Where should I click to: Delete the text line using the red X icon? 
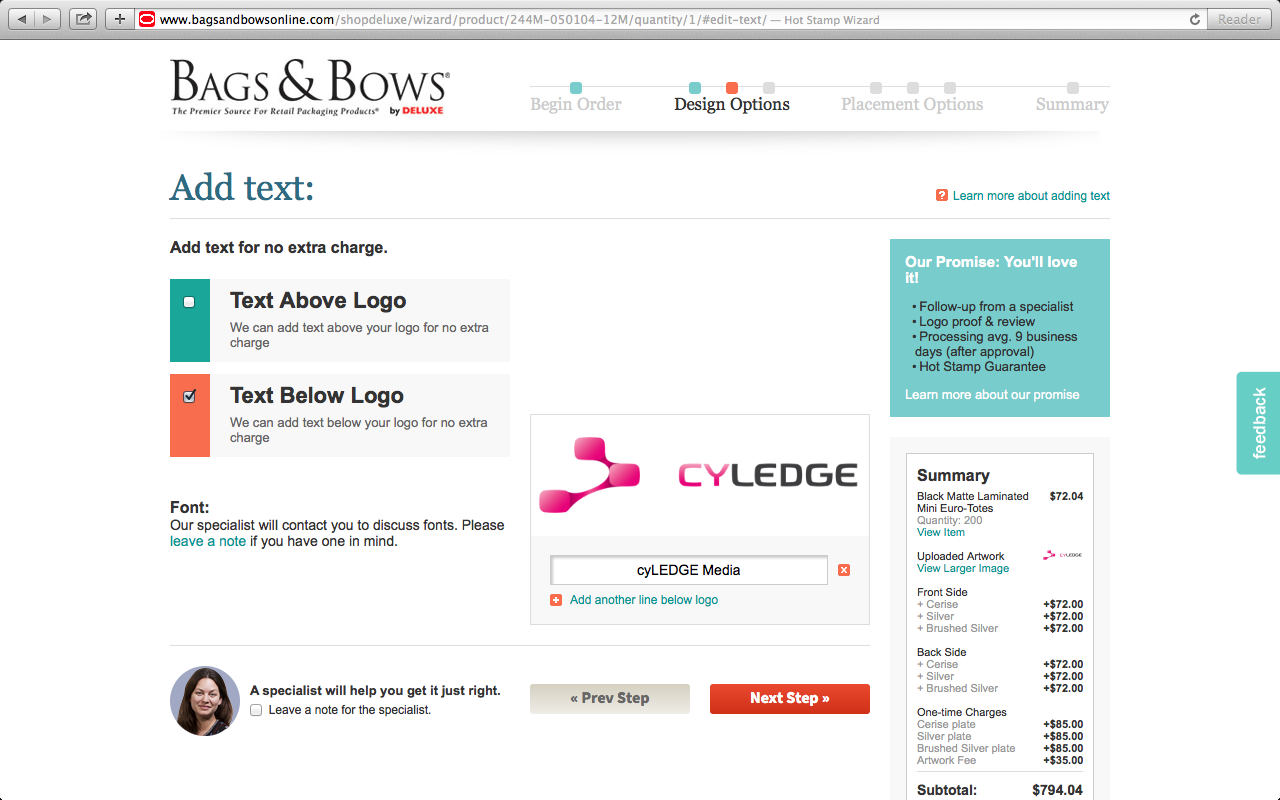click(x=843, y=569)
